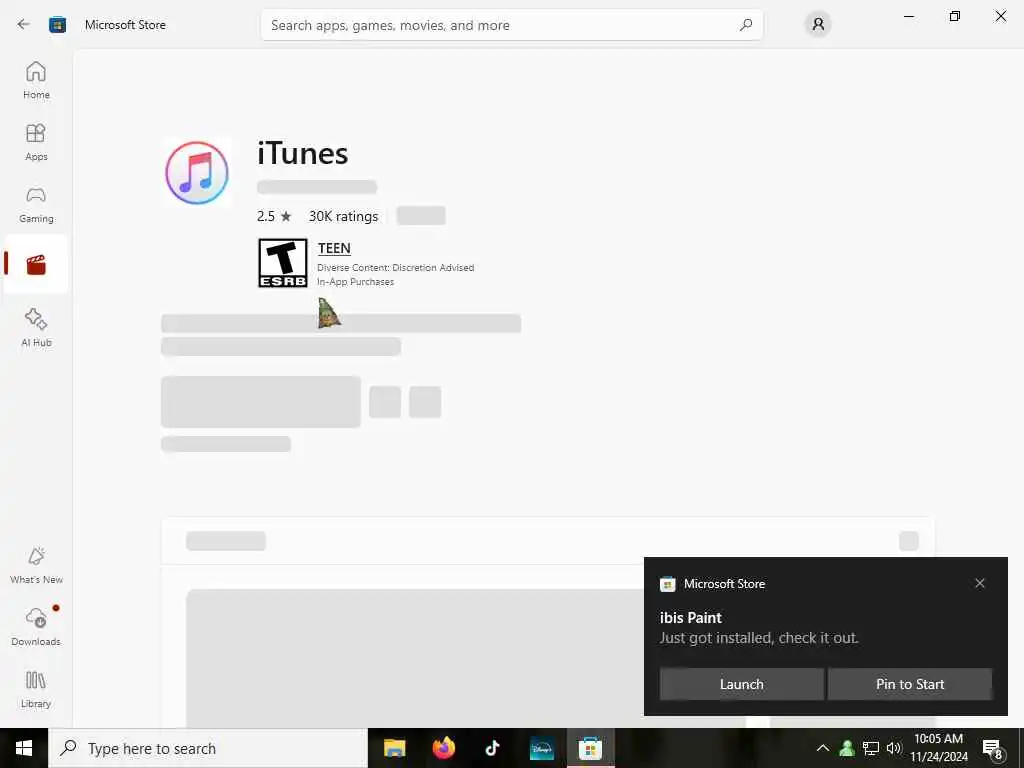Image resolution: width=1024 pixels, height=768 pixels.
Task: Focus the Search apps, games, movies field
Action: pos(511,25)
